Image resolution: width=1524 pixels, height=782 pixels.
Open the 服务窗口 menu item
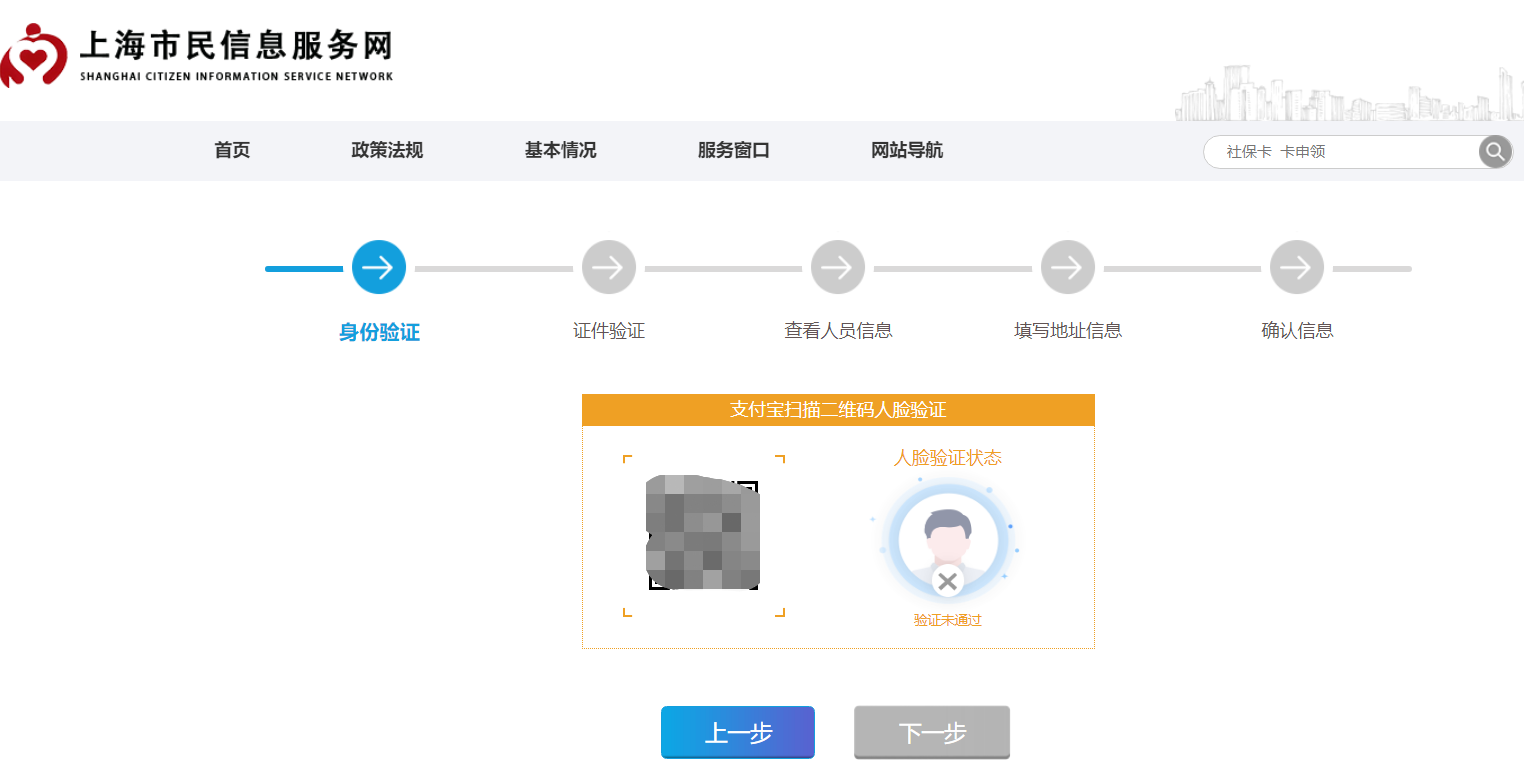[734, 150]
